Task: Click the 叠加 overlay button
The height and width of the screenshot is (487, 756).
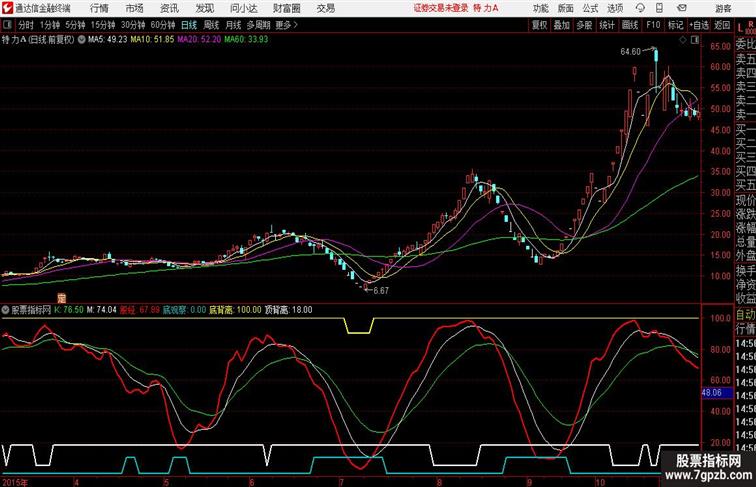Action: pos(562,25)
